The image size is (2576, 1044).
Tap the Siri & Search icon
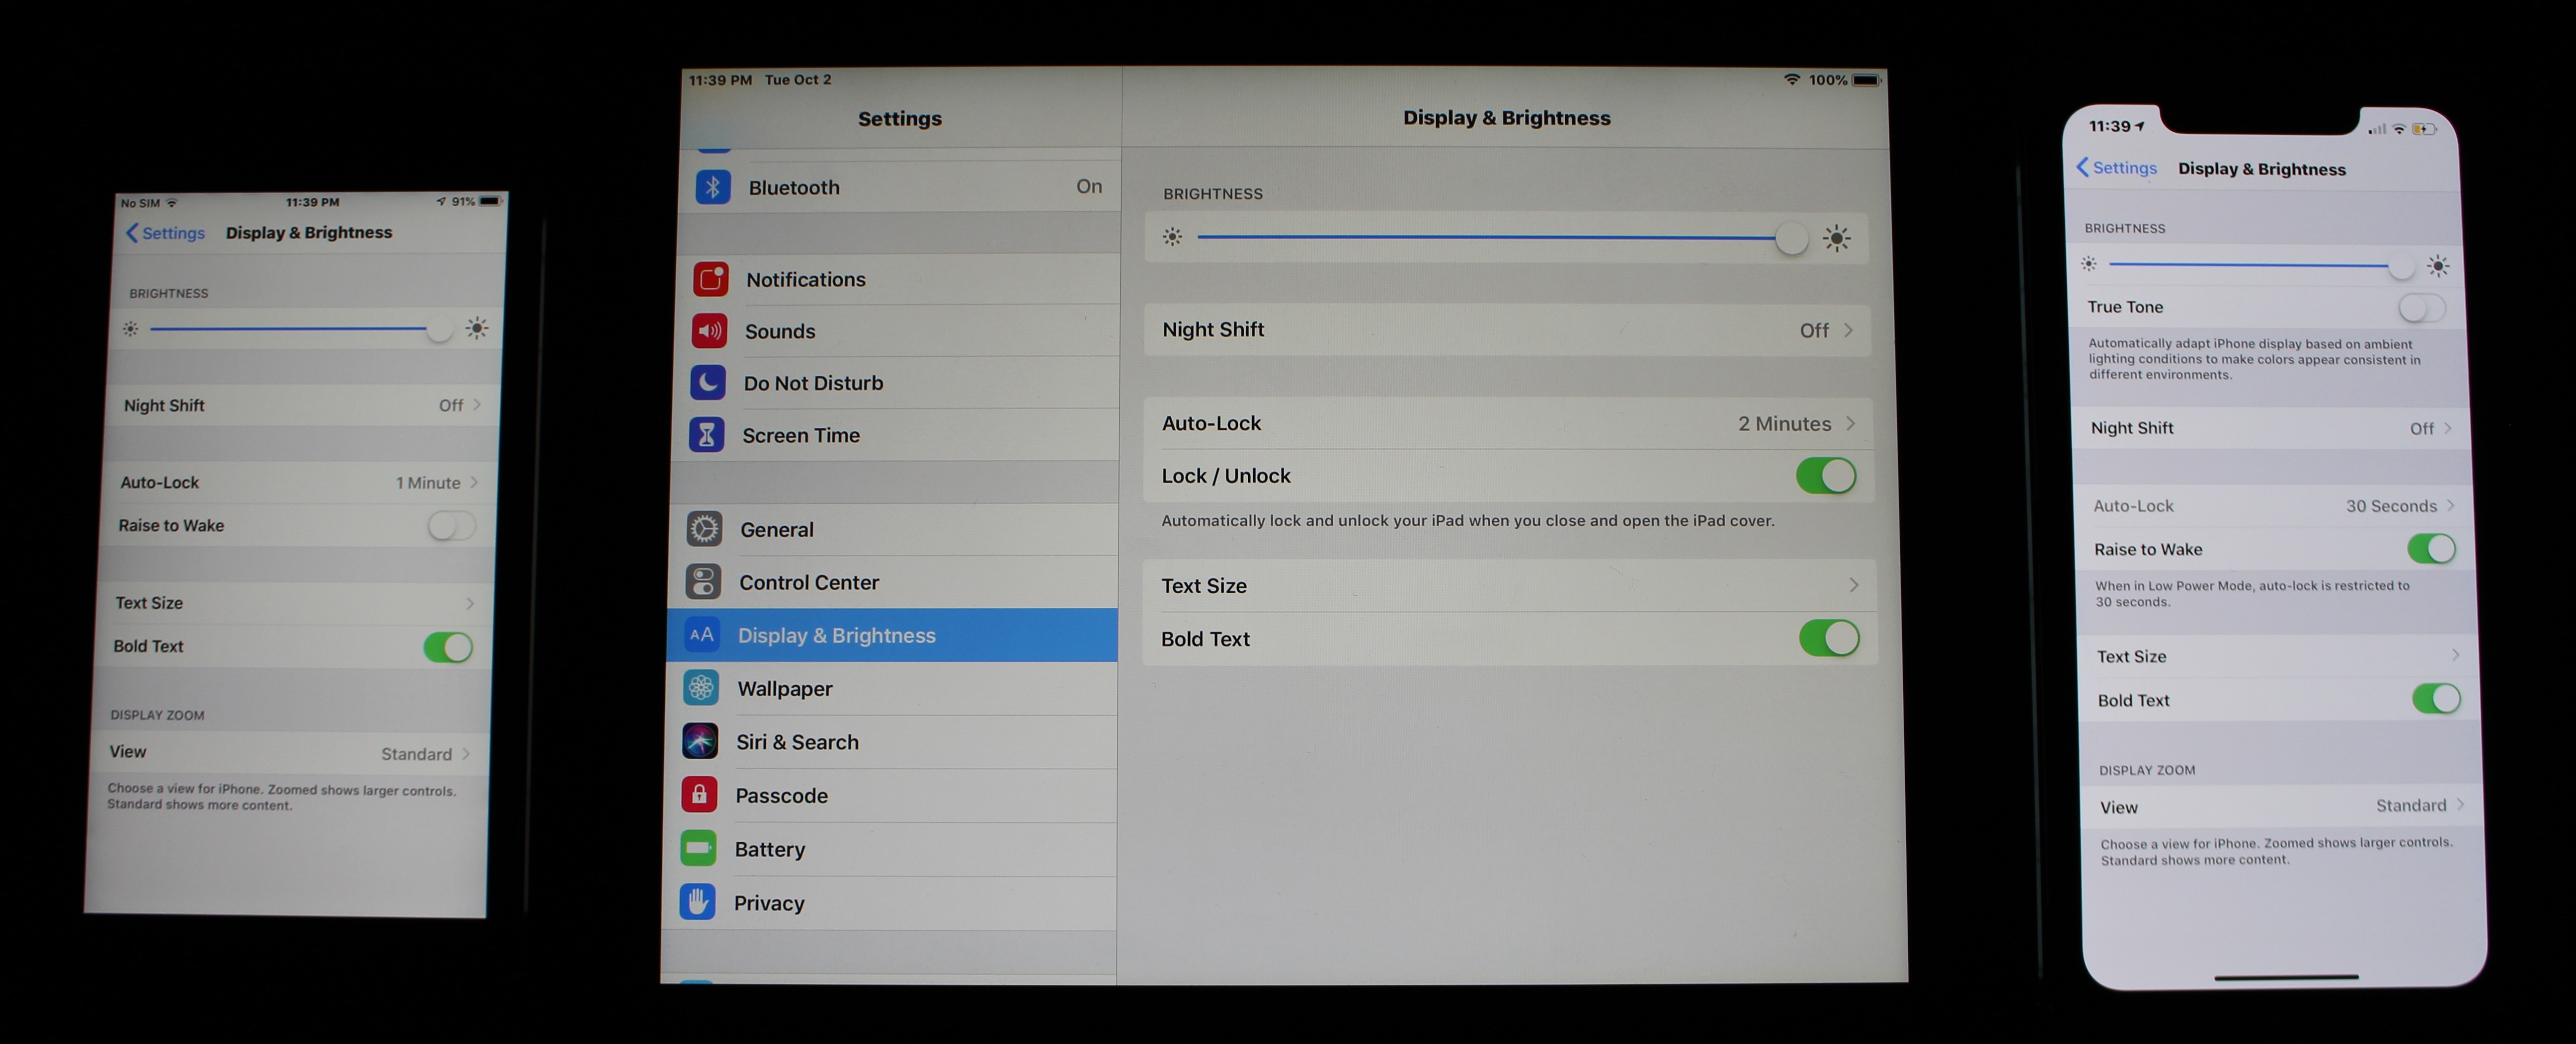(700, 742)
